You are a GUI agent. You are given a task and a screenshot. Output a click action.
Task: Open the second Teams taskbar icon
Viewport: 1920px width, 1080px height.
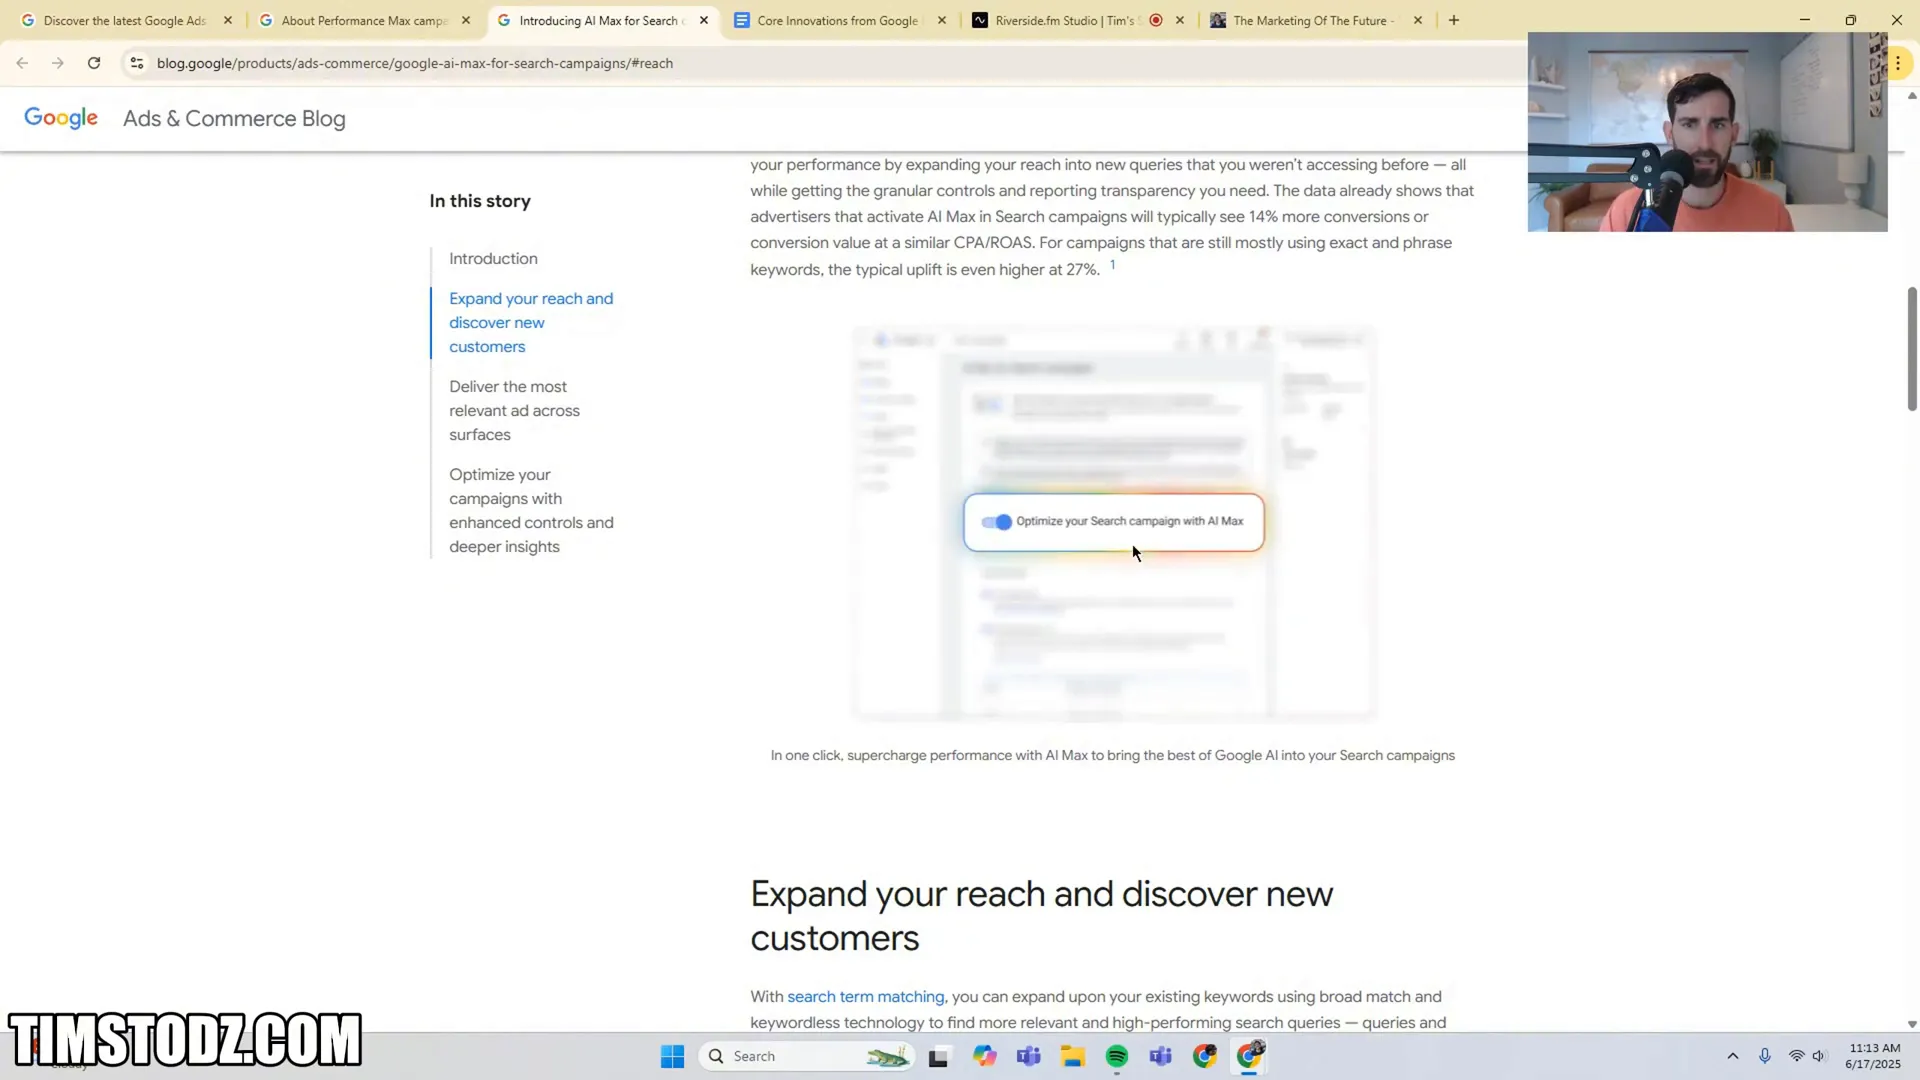(x=1161, y=1056)
